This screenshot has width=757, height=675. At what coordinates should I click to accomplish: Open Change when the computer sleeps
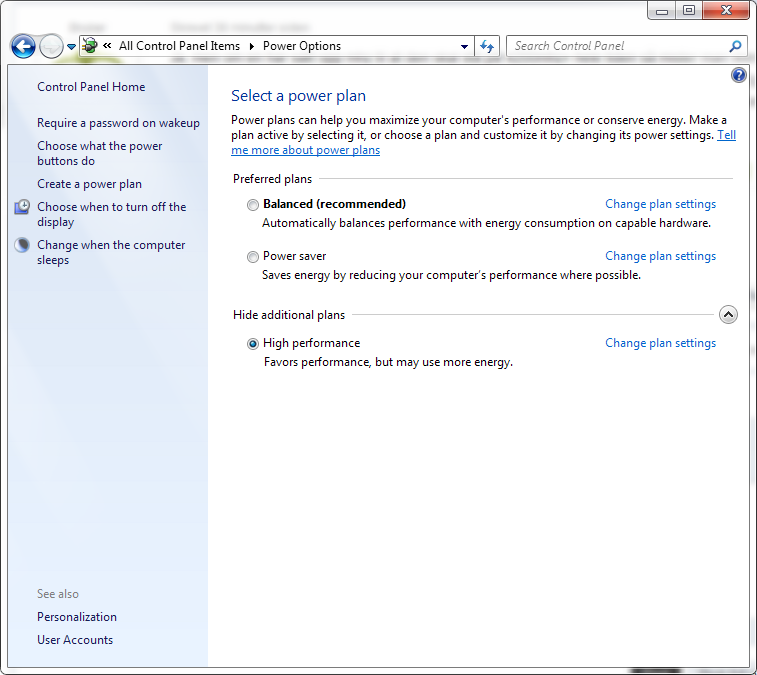click(111, 252)
